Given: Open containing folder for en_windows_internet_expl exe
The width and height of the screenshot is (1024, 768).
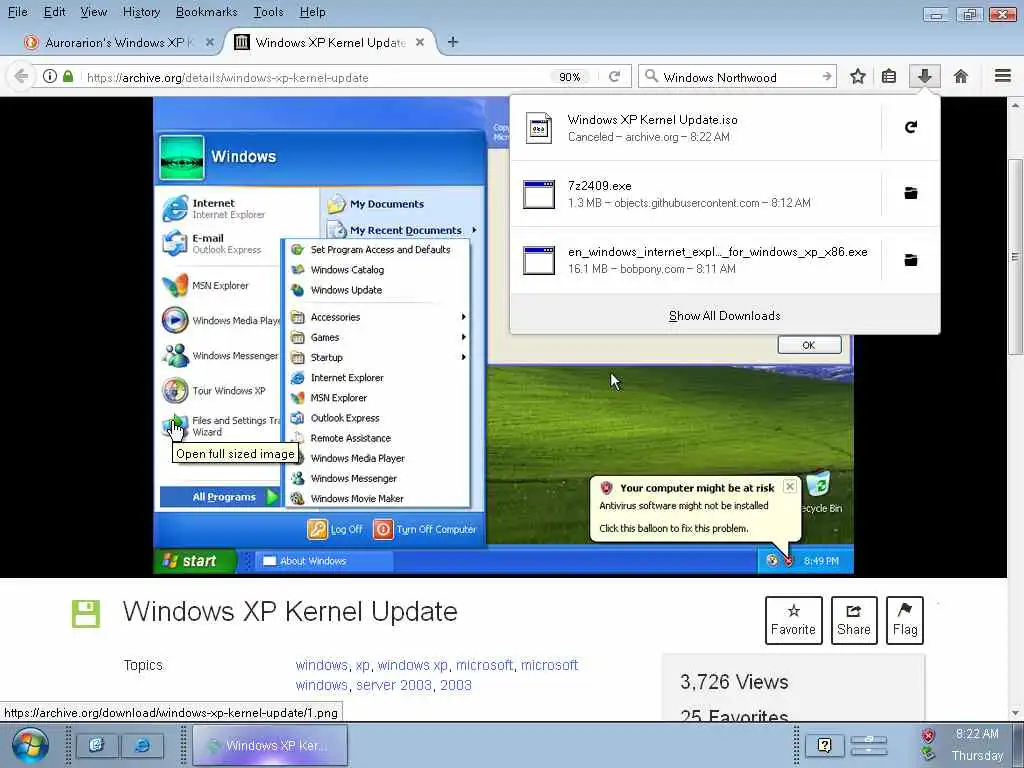Looking at the screenshot, I should tap(910, 260).
